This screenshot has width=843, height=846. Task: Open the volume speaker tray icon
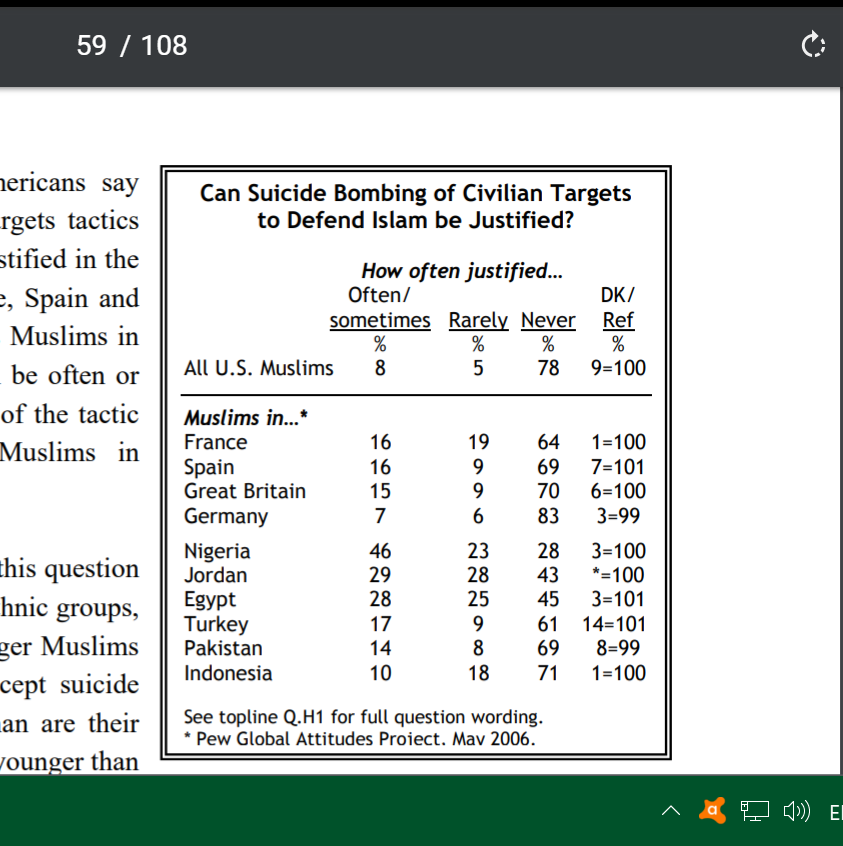coord(797,811)
